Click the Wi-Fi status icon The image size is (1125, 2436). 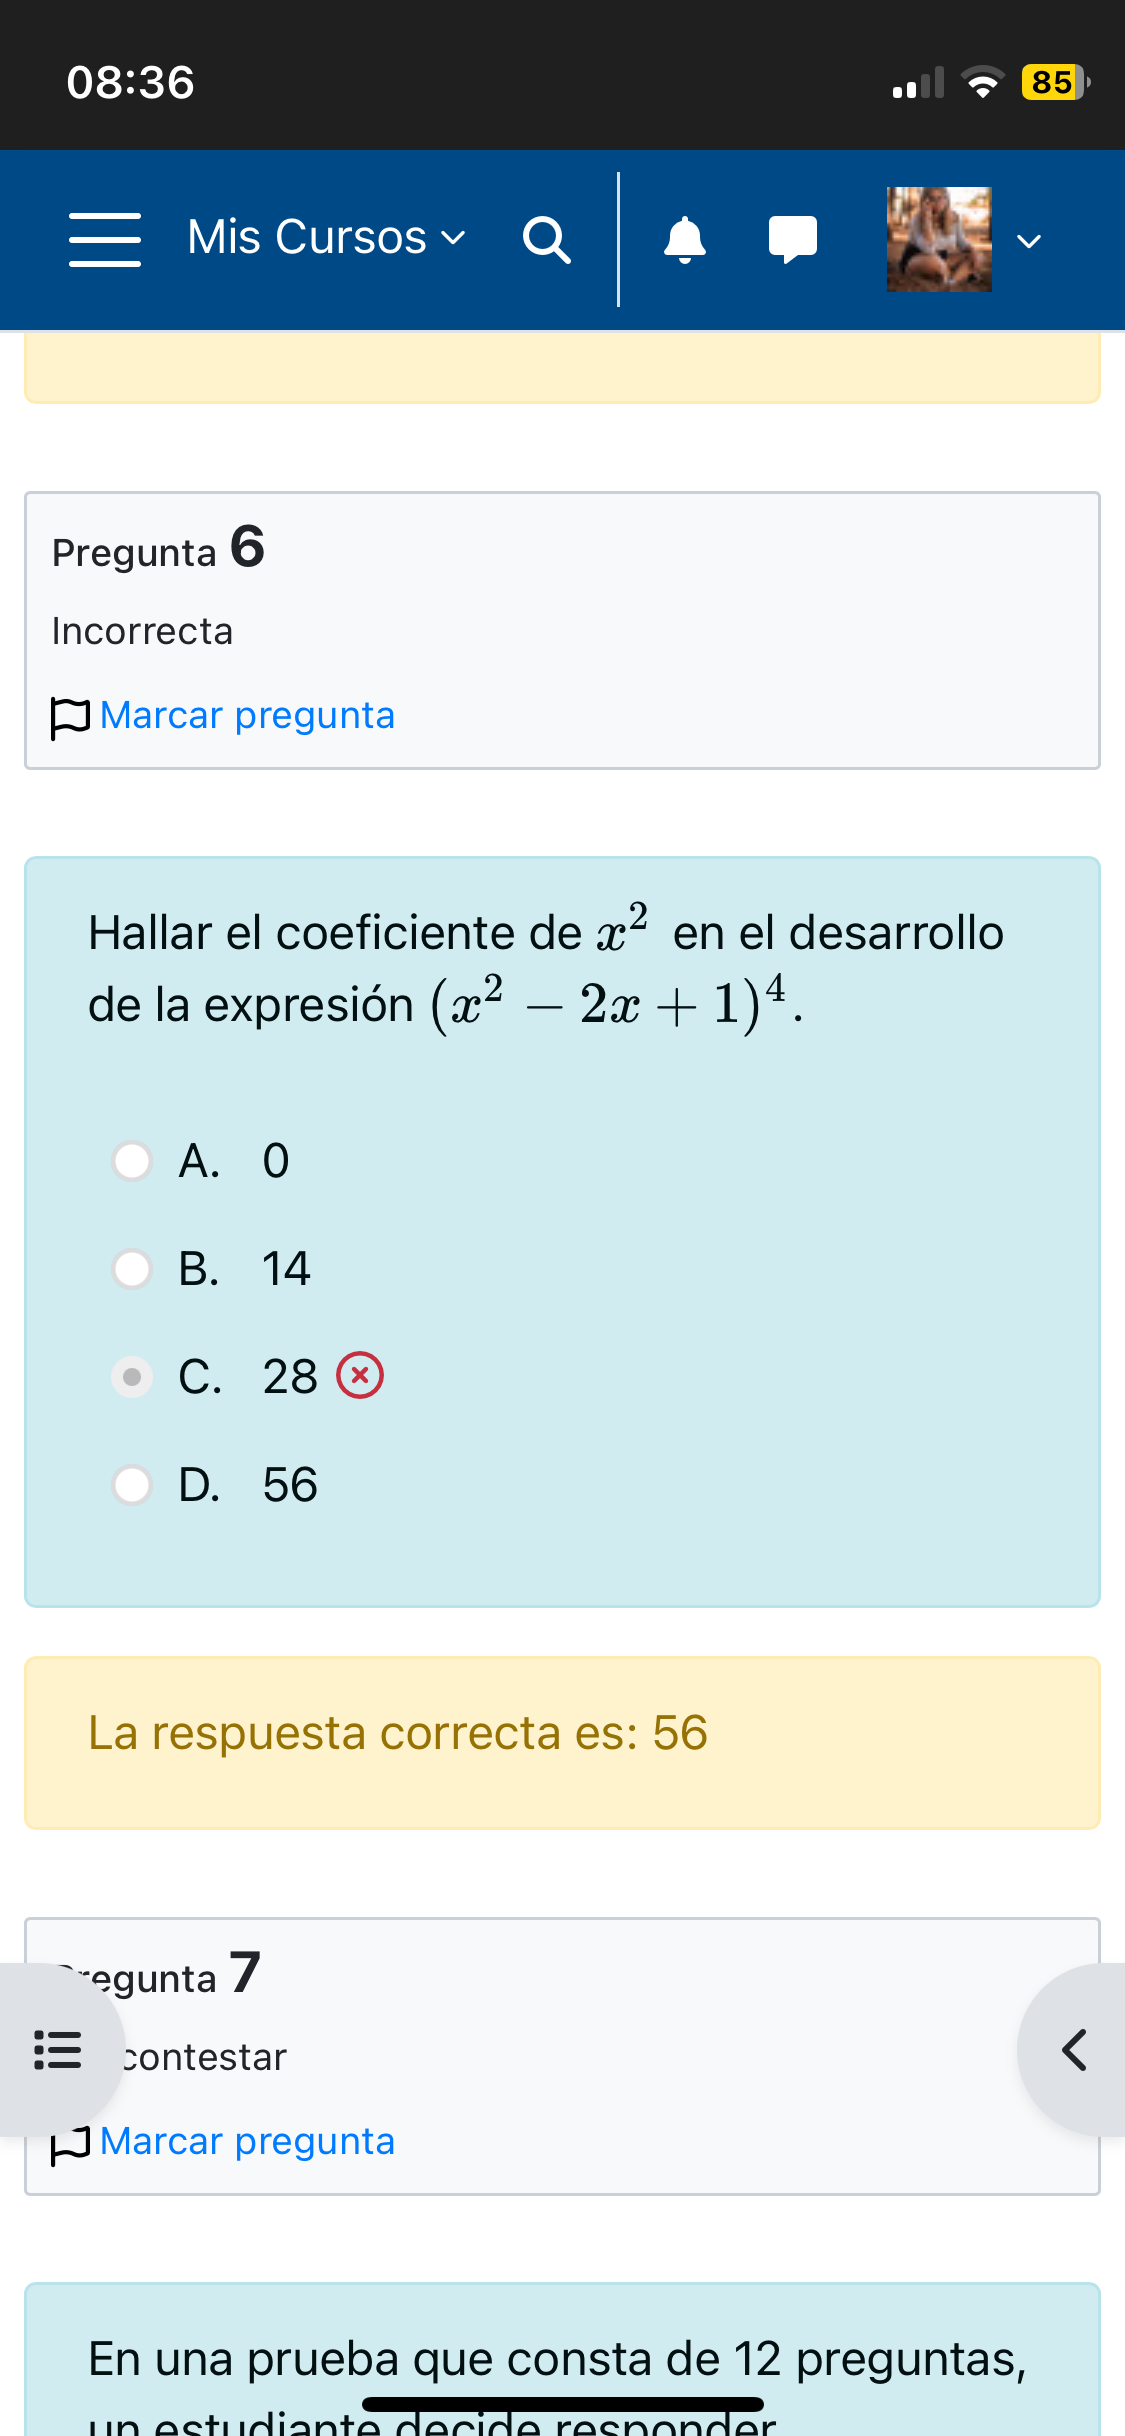tap(983, 82)
